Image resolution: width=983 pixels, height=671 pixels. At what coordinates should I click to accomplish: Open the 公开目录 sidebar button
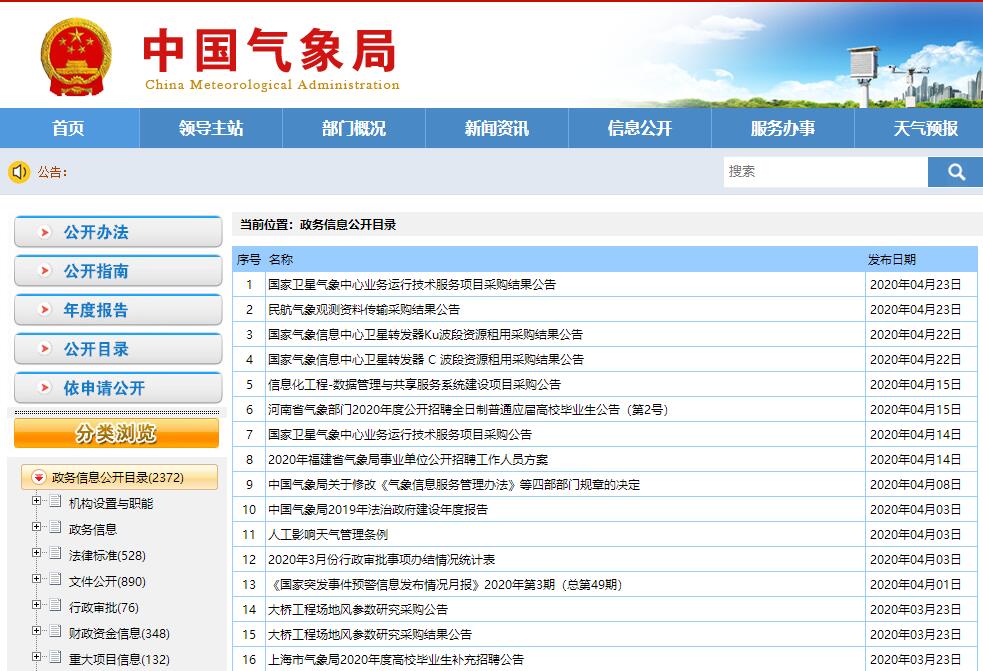pyautogui.click(x=118, y=349)
